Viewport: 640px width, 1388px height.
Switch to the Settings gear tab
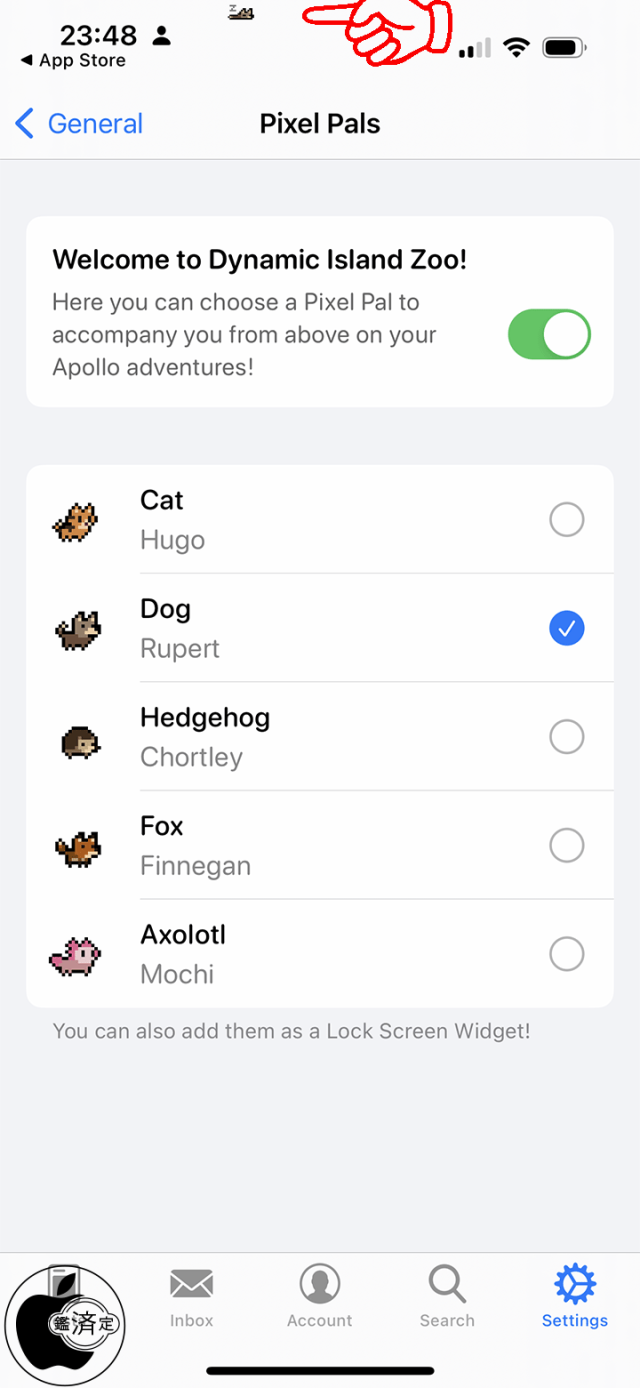coord(575,1297)
